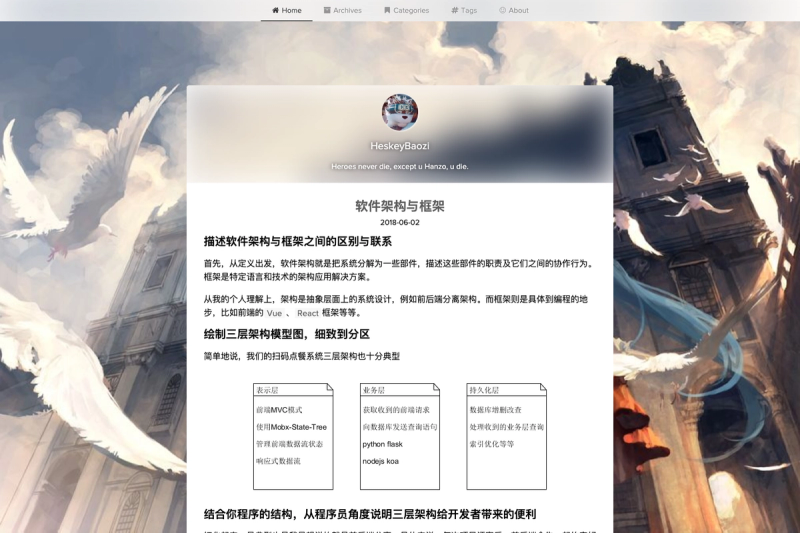
Task: Click the 表示层 diagram box label
Action: 267,390
